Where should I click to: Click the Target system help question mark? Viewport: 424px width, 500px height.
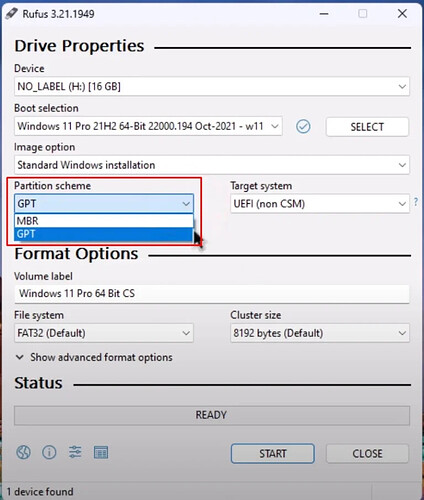pyautogui.click(x=416, y=202)
